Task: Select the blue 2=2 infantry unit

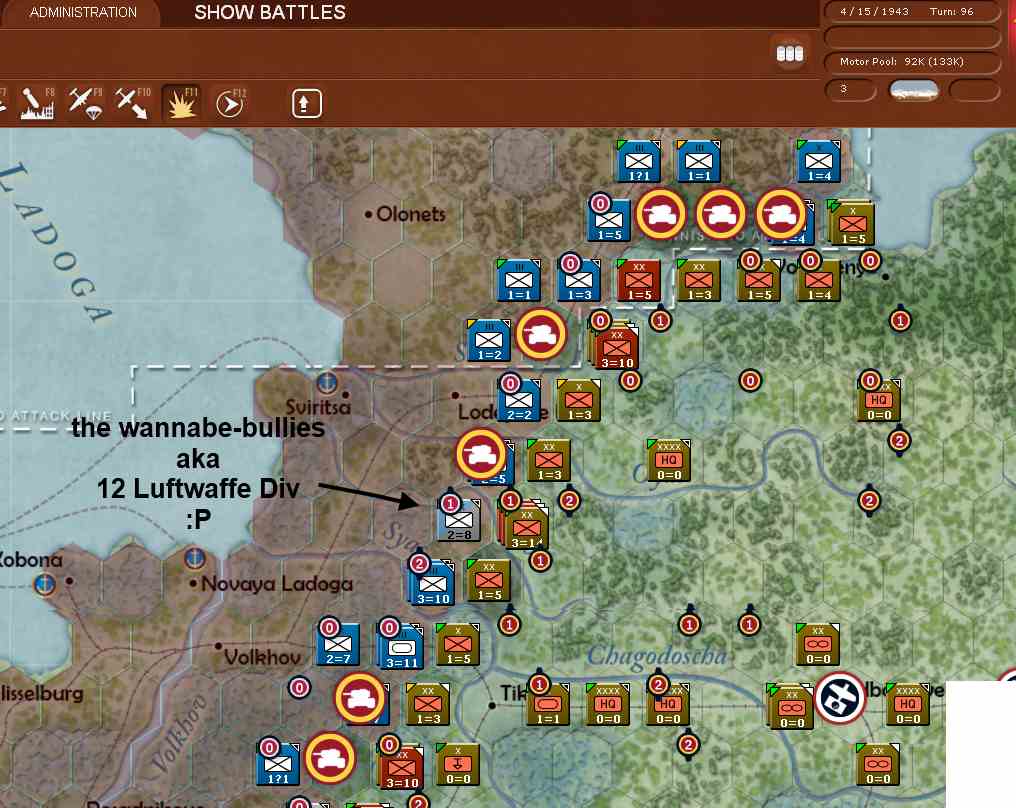Action: click(519, 400)
